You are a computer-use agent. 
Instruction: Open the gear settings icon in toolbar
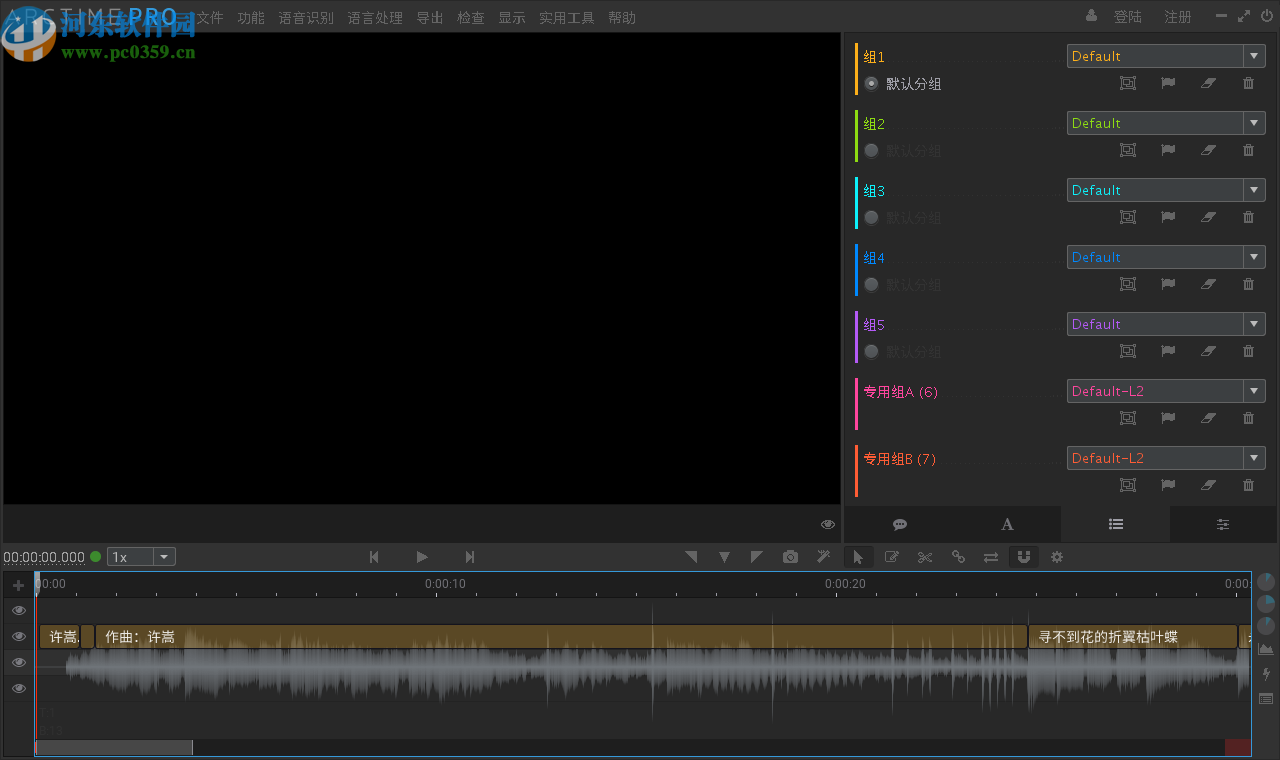[x=1056, y=557]
